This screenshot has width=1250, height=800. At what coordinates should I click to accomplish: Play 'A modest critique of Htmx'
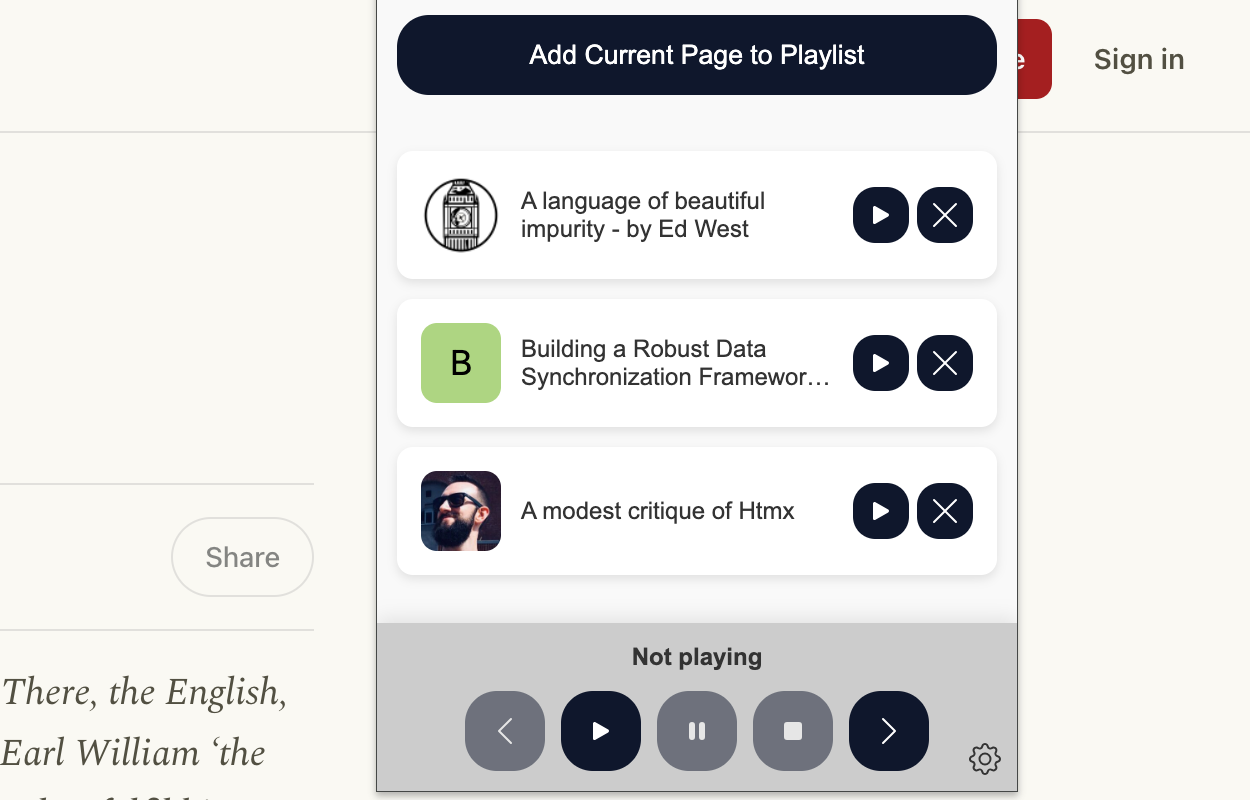881,511
